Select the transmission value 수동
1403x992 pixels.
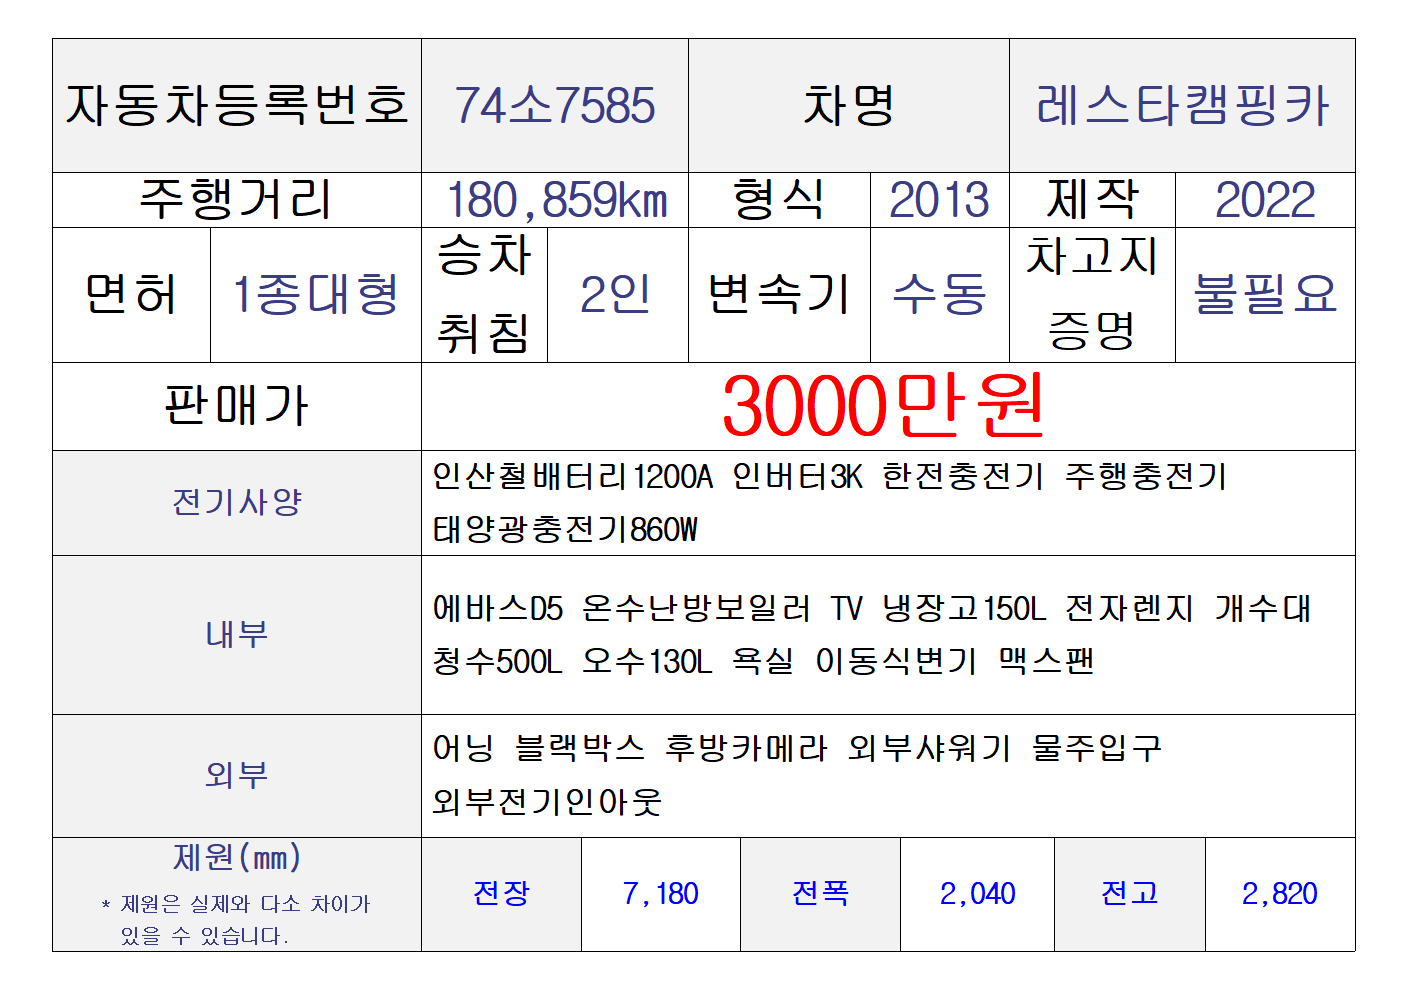pos(939,295)
